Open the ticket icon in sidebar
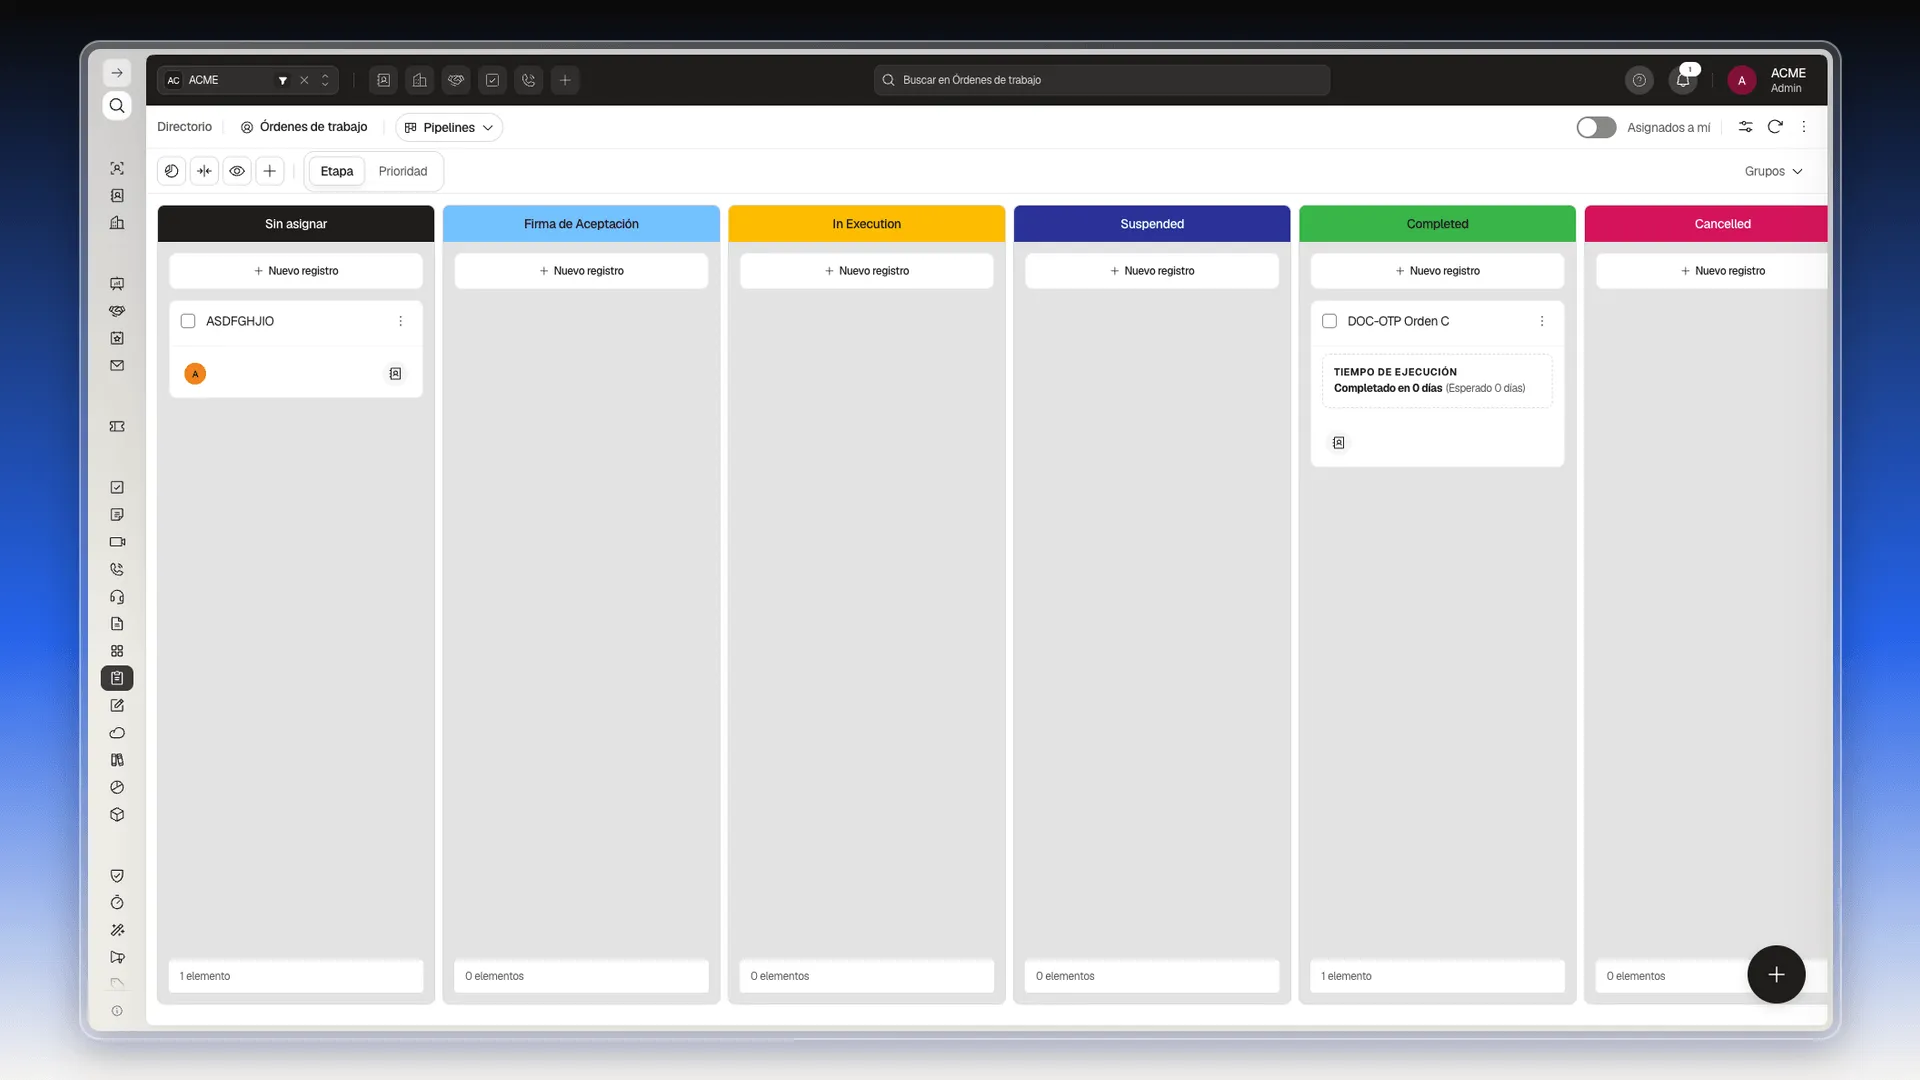The width and height of the screenshot is (1920, 1080). point(117,427)
